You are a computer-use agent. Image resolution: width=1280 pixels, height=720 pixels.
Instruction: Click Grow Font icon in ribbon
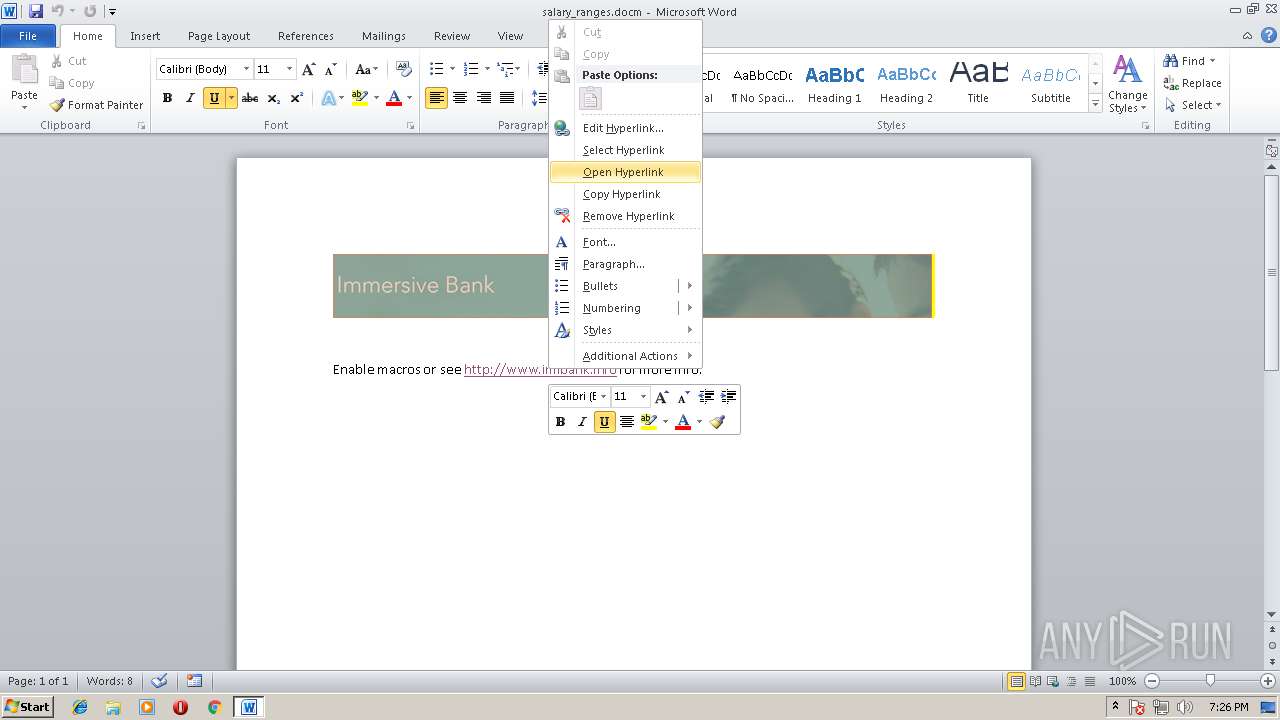coord(308,69)
